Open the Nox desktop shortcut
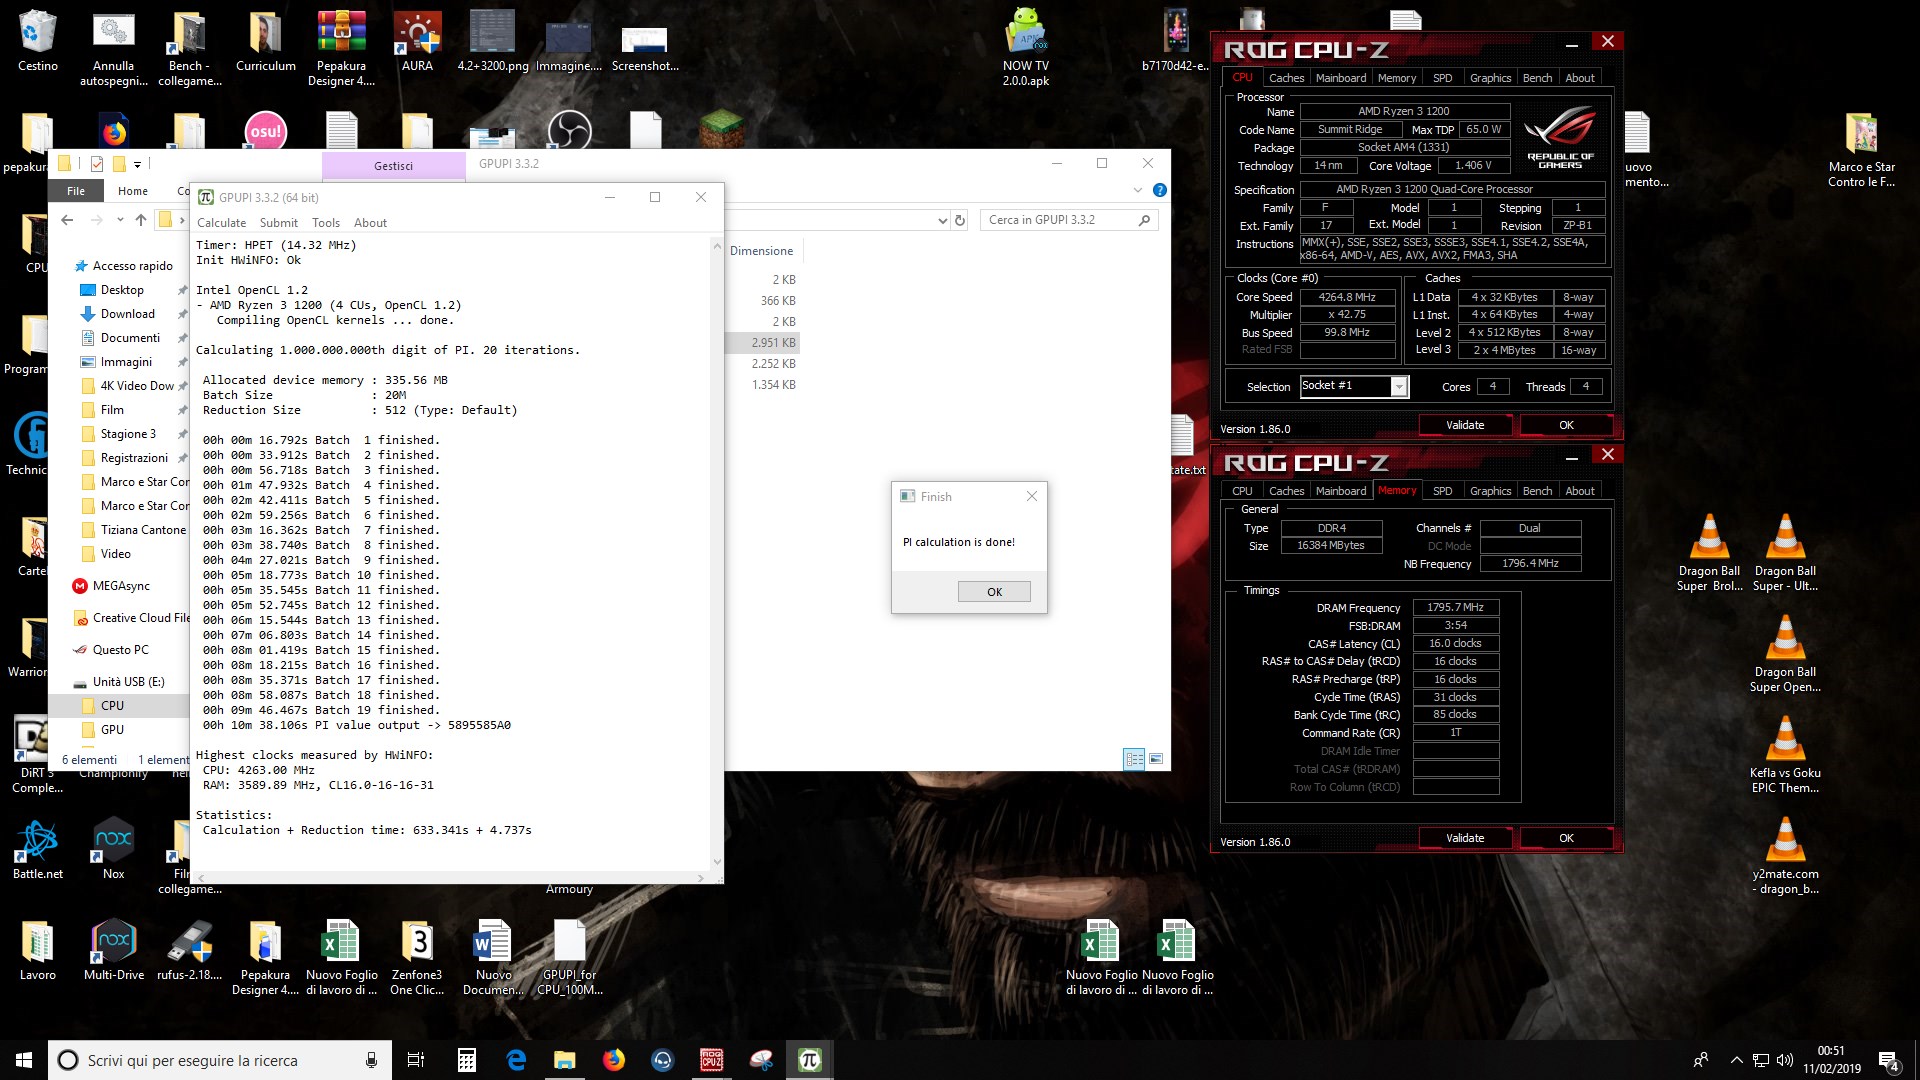Screen dimensions: 1920x1080 coord(113,850)
